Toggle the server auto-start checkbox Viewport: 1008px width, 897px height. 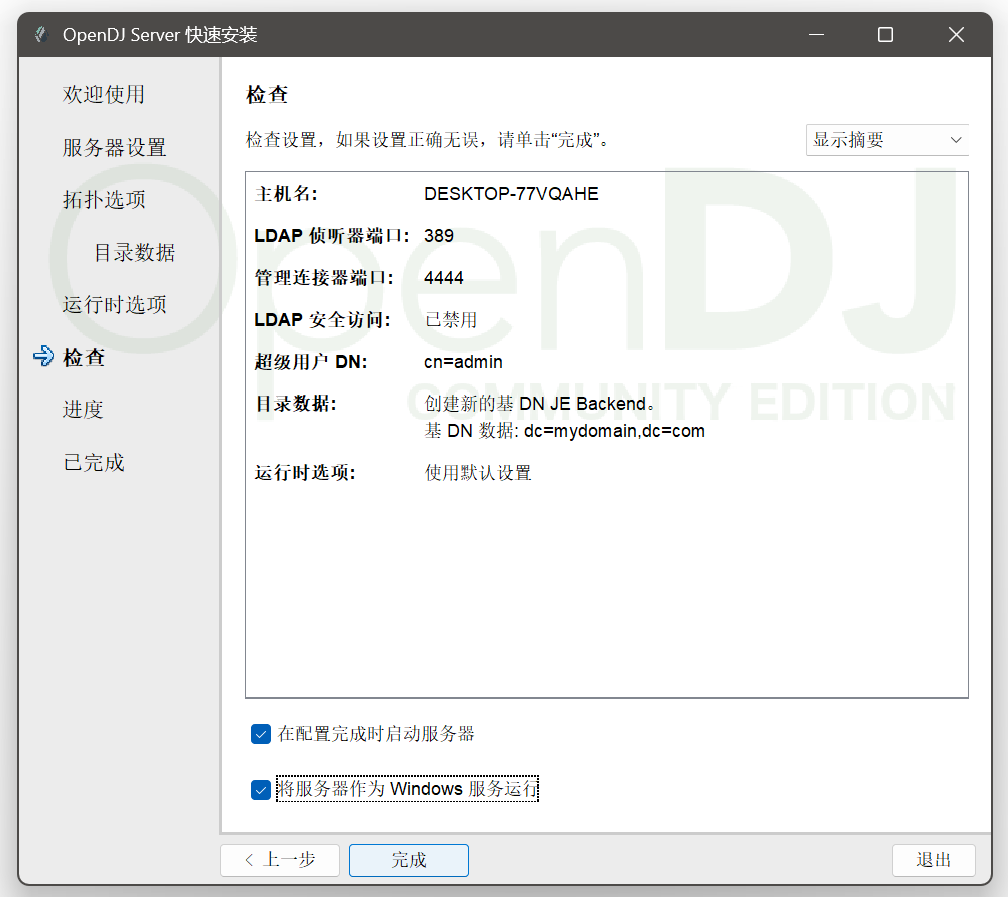click(260, 733)
